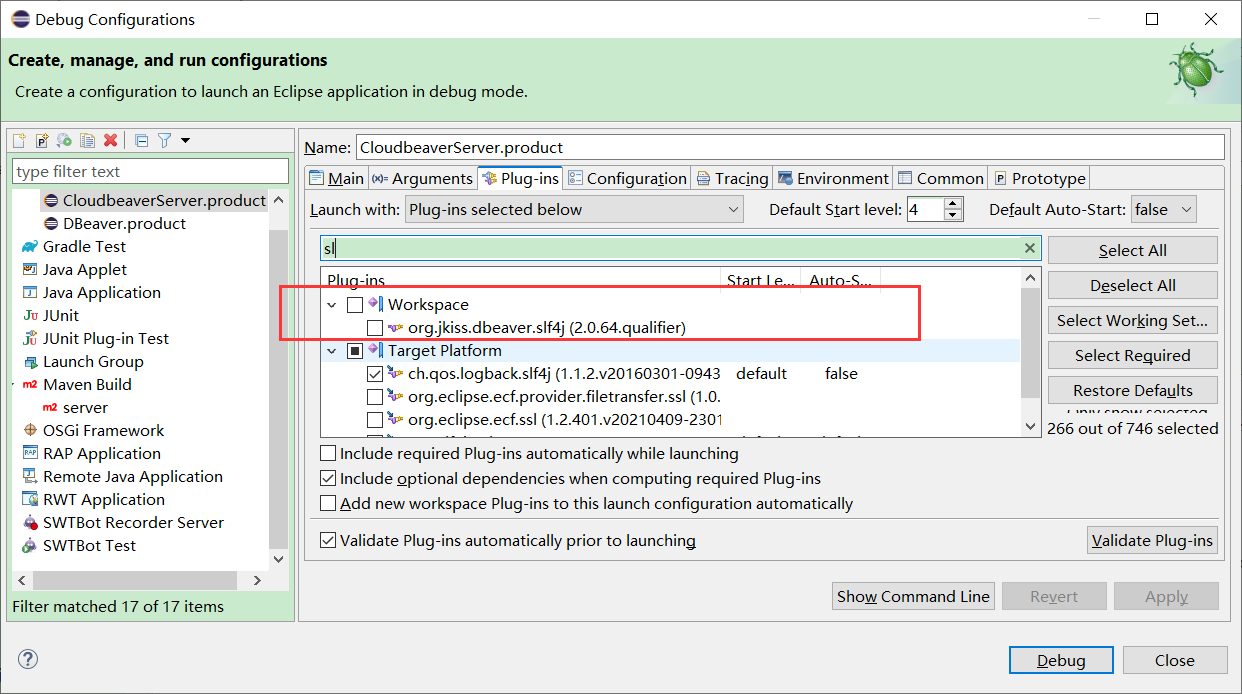The image size is (1242, 694).
Task: Click the JUnit Plug-in Test icon
Action: [30, 338]
